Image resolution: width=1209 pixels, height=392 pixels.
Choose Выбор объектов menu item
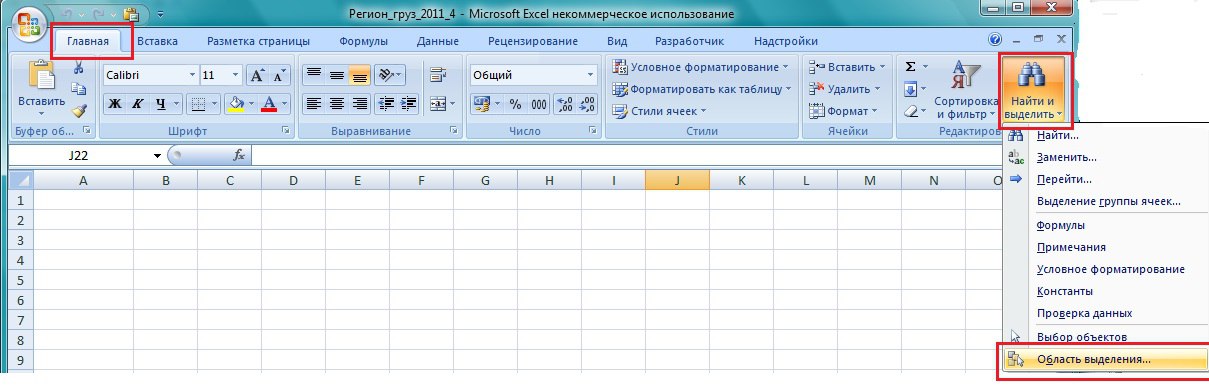[1082, 337]
